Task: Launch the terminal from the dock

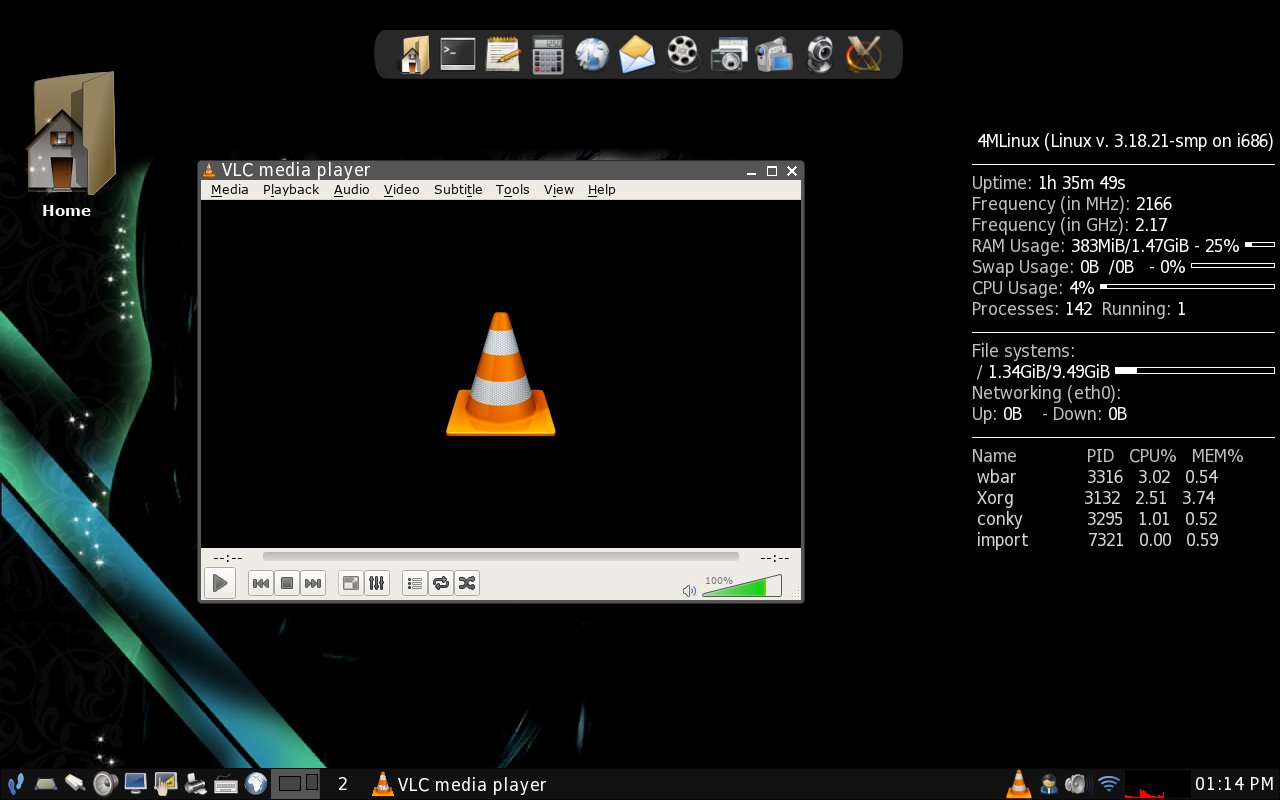Action: (x=458, y=54)
